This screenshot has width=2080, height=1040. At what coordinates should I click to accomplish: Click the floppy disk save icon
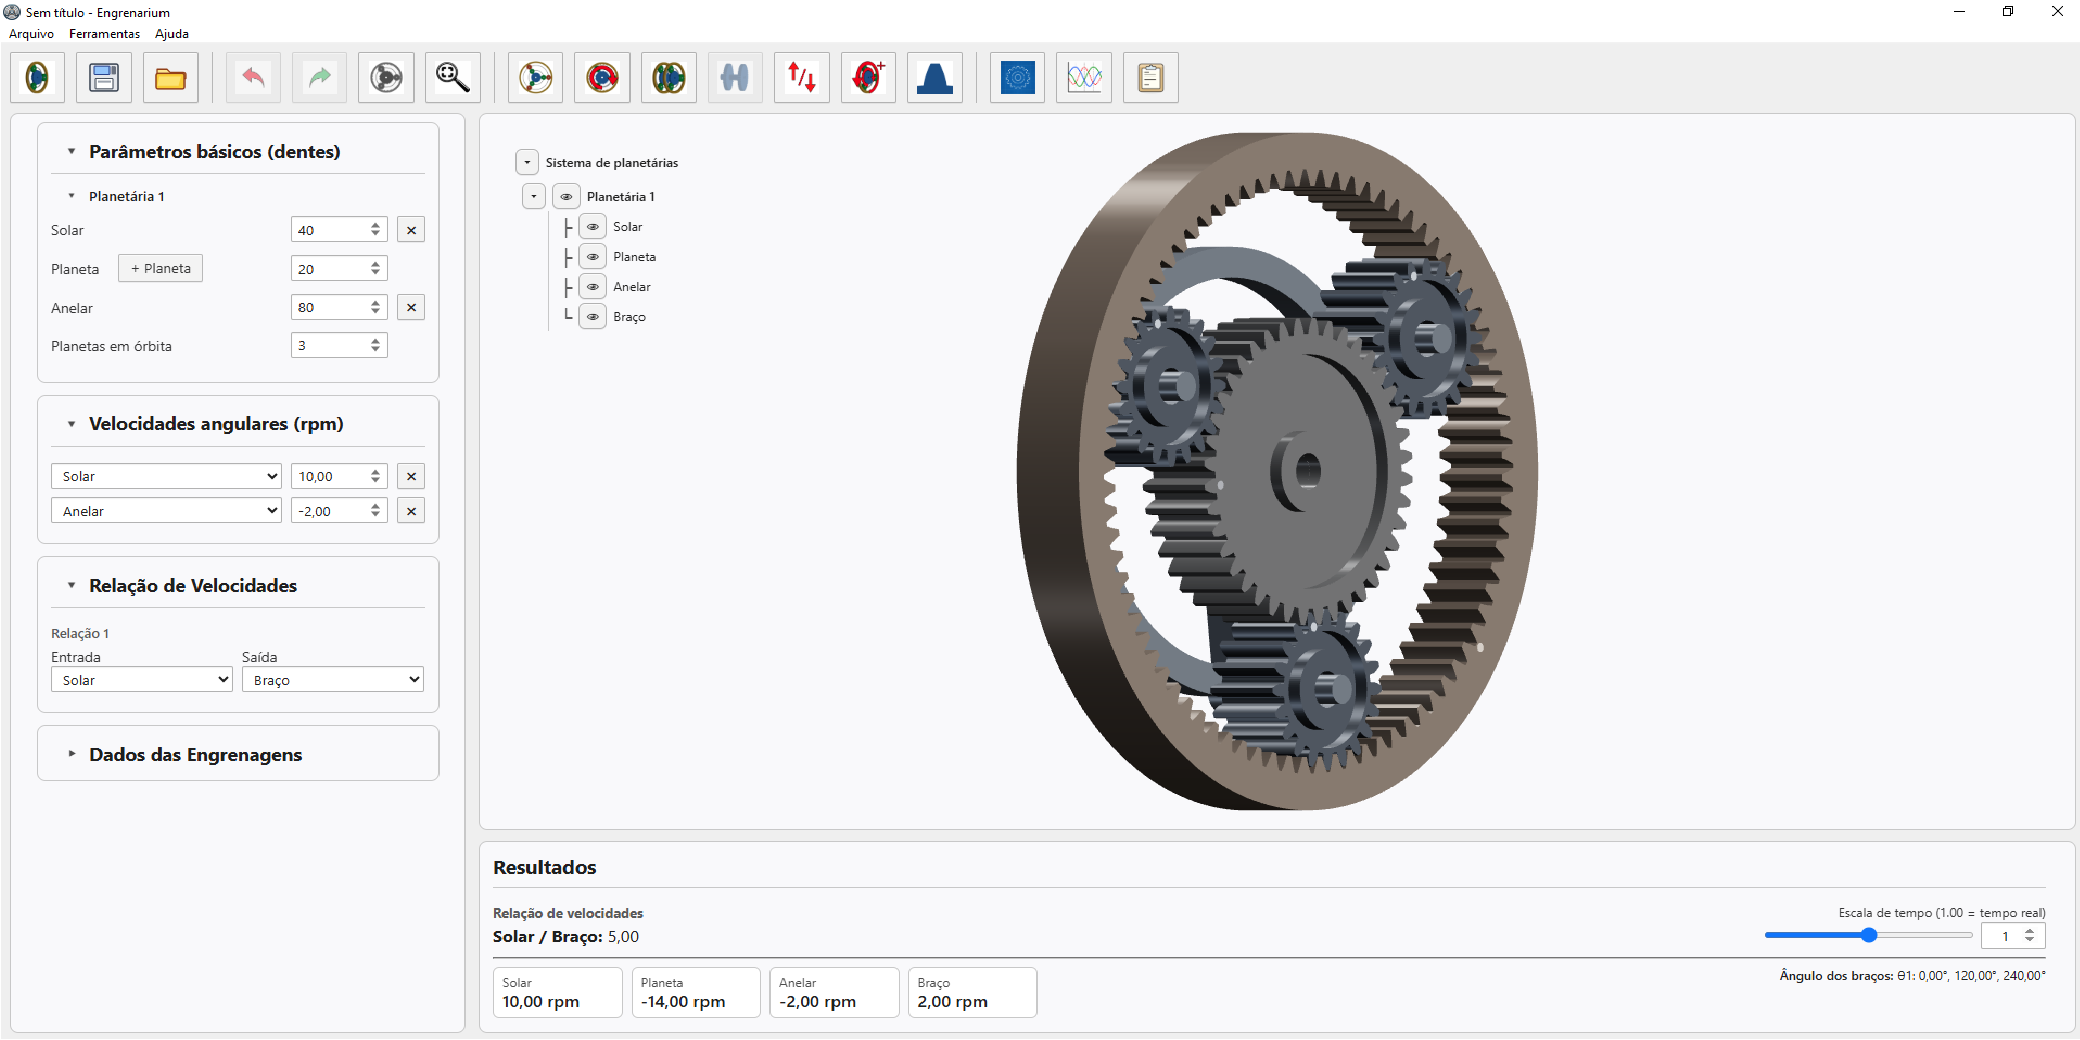point(104,78)
